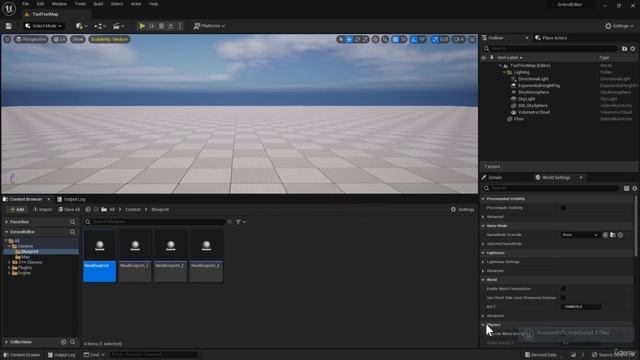Image resolution: width=640 pixels, height=360 pixels.
Task: Open the add content (cube plus) toolbar dropdown
Action: point(81,26)
